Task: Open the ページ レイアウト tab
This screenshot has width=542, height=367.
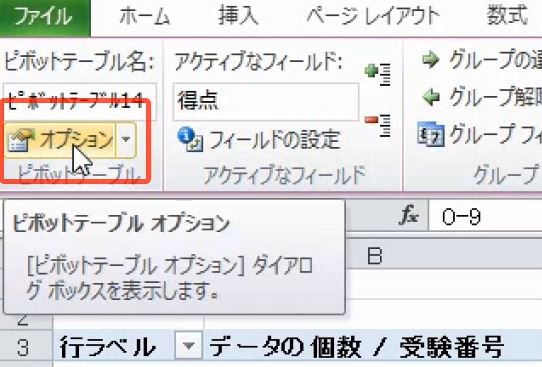Action: [373, 16]
